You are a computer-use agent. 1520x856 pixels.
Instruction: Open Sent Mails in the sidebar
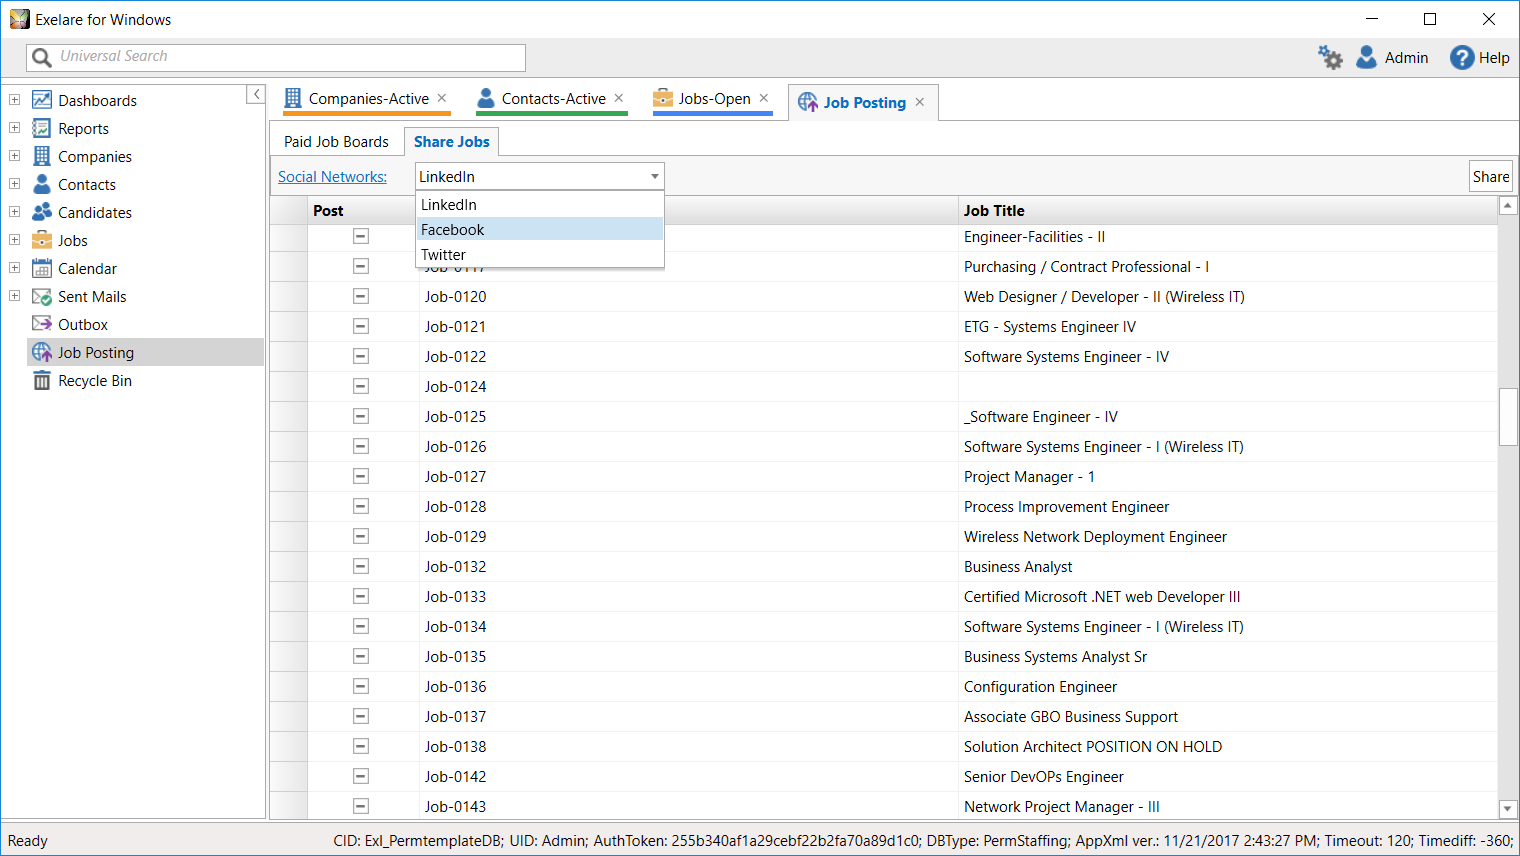tap(92, 296)
